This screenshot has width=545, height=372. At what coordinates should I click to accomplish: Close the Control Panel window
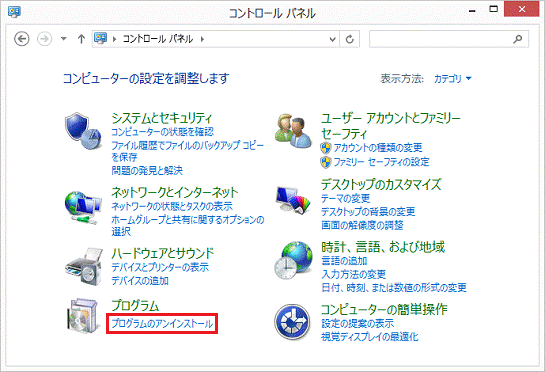[x=522, y=9]
